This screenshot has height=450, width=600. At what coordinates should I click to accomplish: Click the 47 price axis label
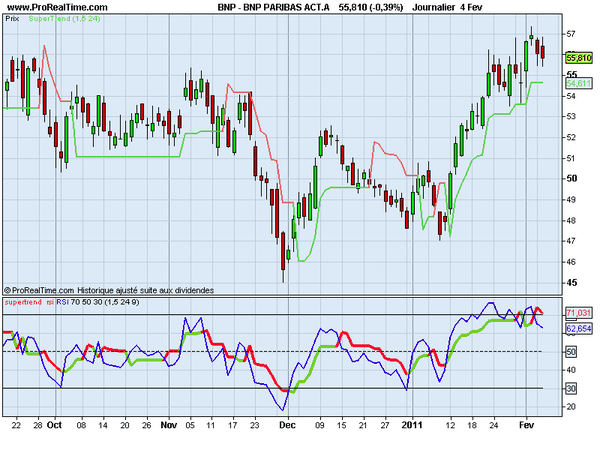coord(571,241)
